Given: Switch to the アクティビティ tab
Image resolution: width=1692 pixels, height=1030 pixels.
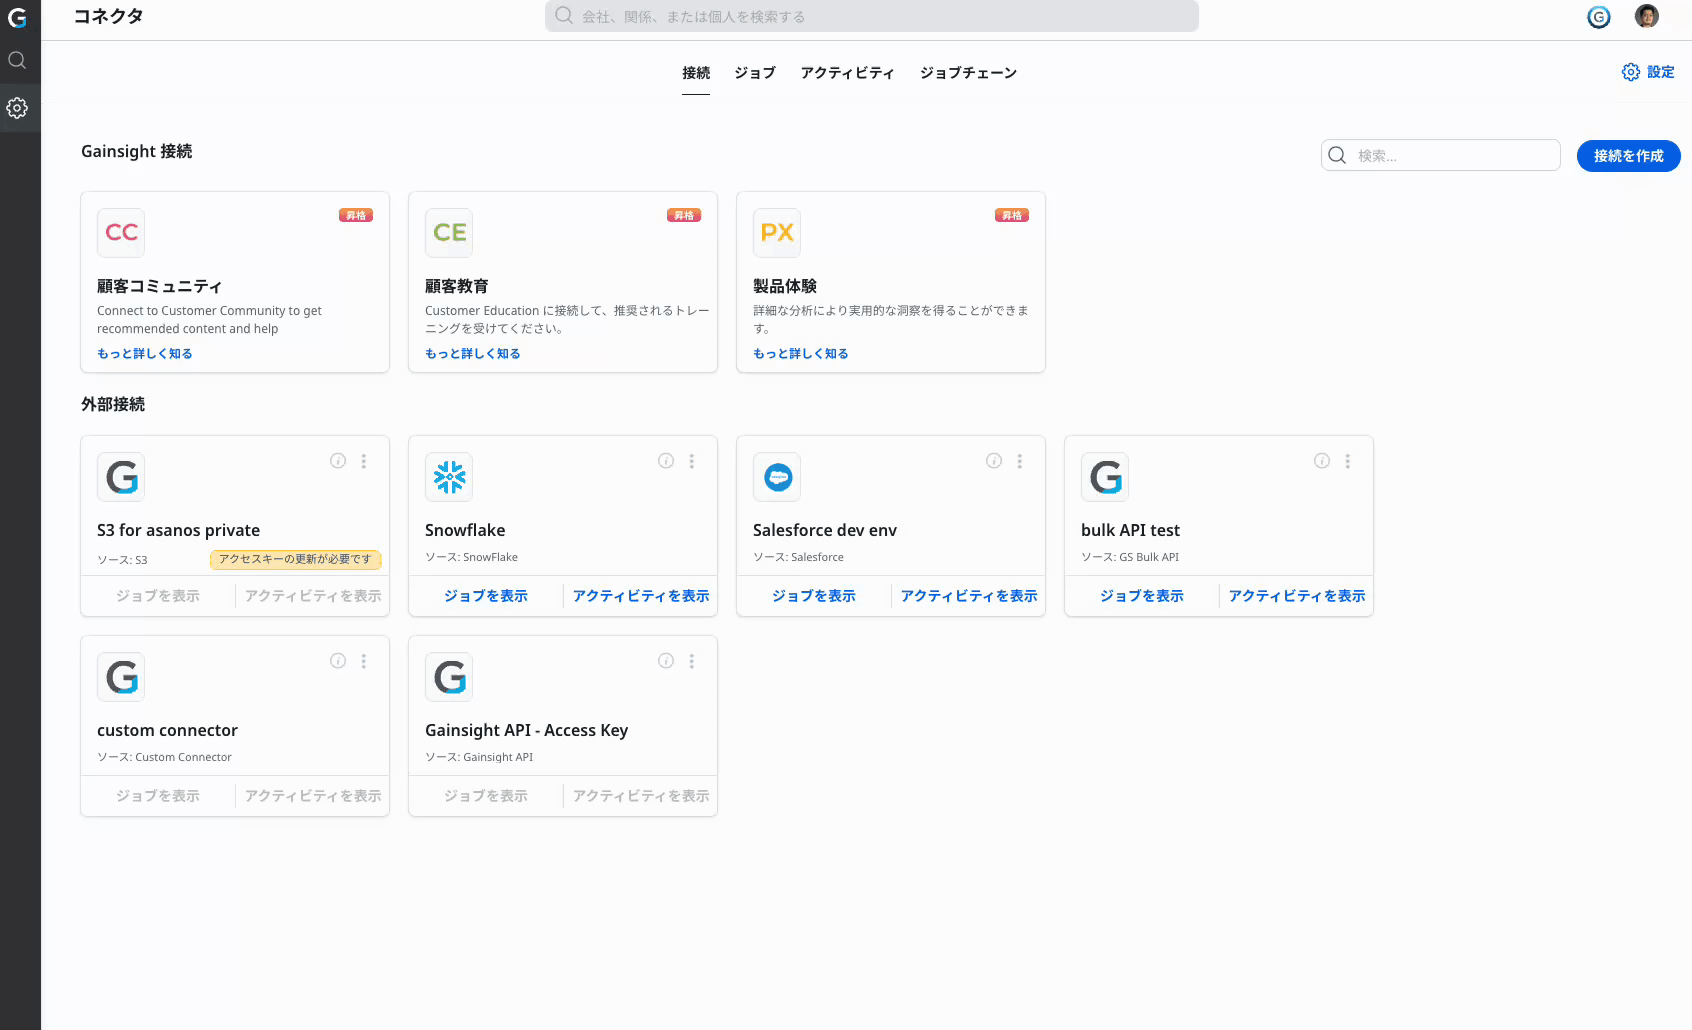Looking at the screenshot, I should coord(847,73).
